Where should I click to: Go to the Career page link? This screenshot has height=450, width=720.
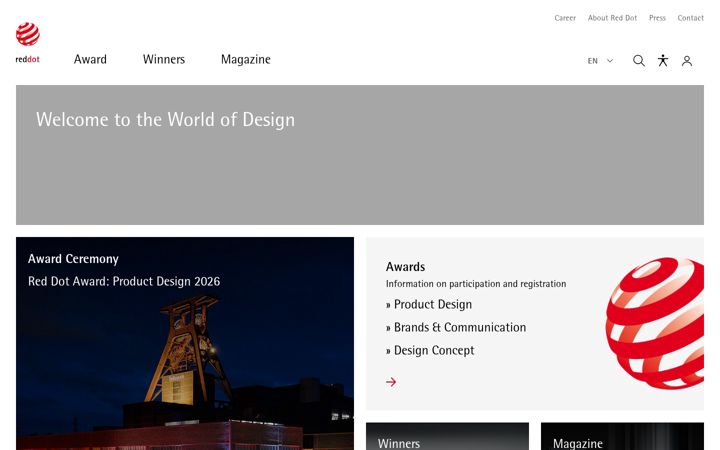(565, 18)
